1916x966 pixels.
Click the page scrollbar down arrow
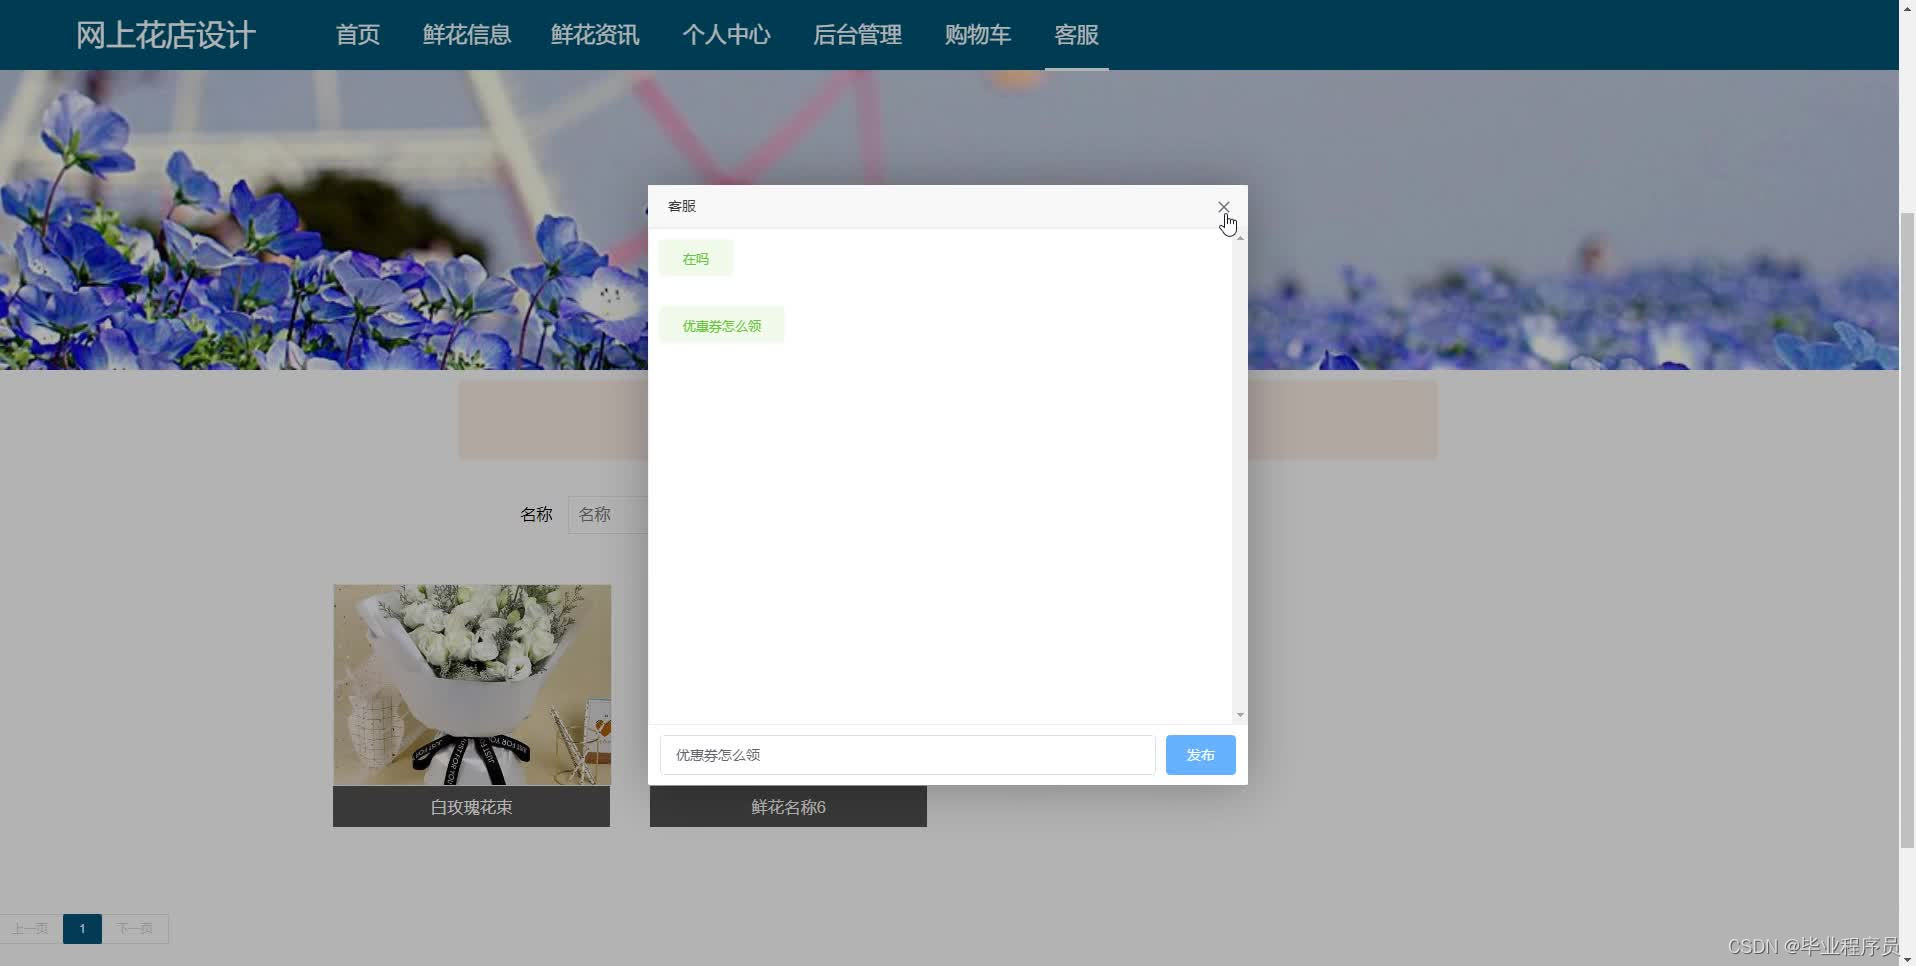(x=1907, y=958)
